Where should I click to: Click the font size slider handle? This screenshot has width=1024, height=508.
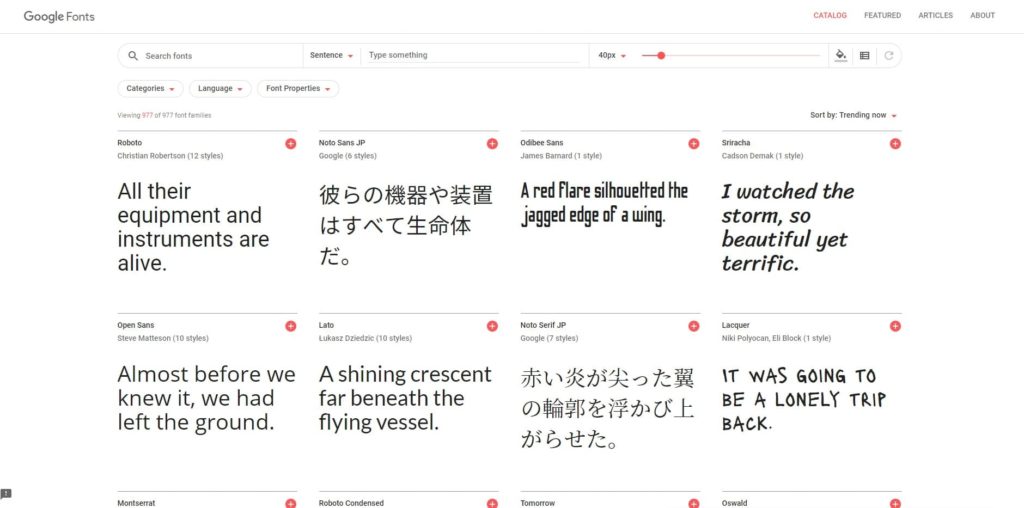(661, 56)
